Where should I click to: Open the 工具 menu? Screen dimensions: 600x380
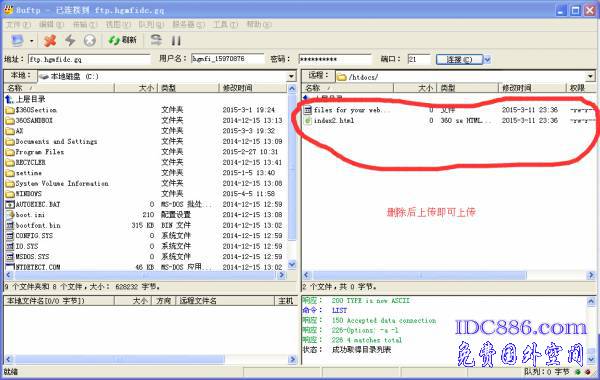(225, 24)
